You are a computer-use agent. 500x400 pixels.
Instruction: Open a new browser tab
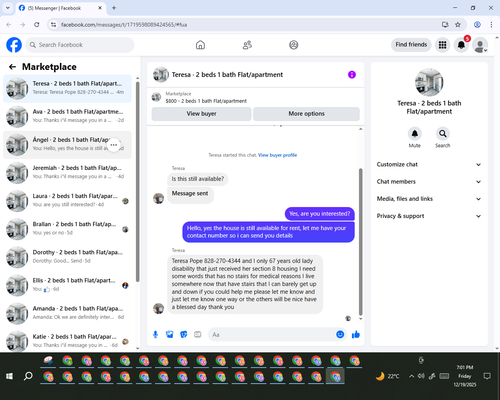[x=114, y=8]
